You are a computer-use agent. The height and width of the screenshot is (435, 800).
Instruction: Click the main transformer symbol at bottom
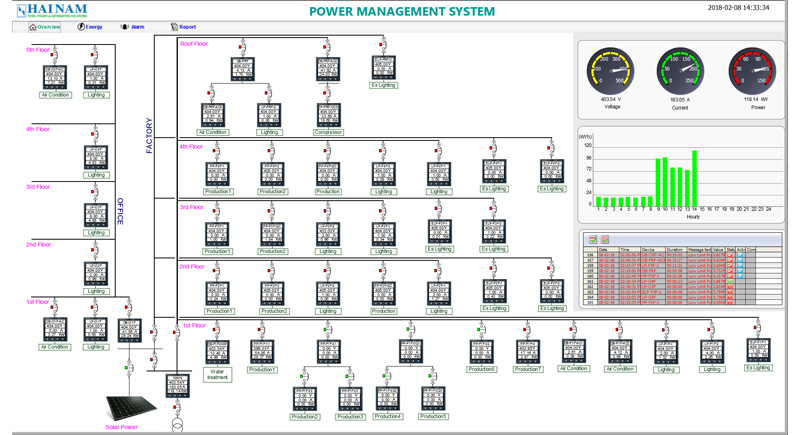pos(176,426)
